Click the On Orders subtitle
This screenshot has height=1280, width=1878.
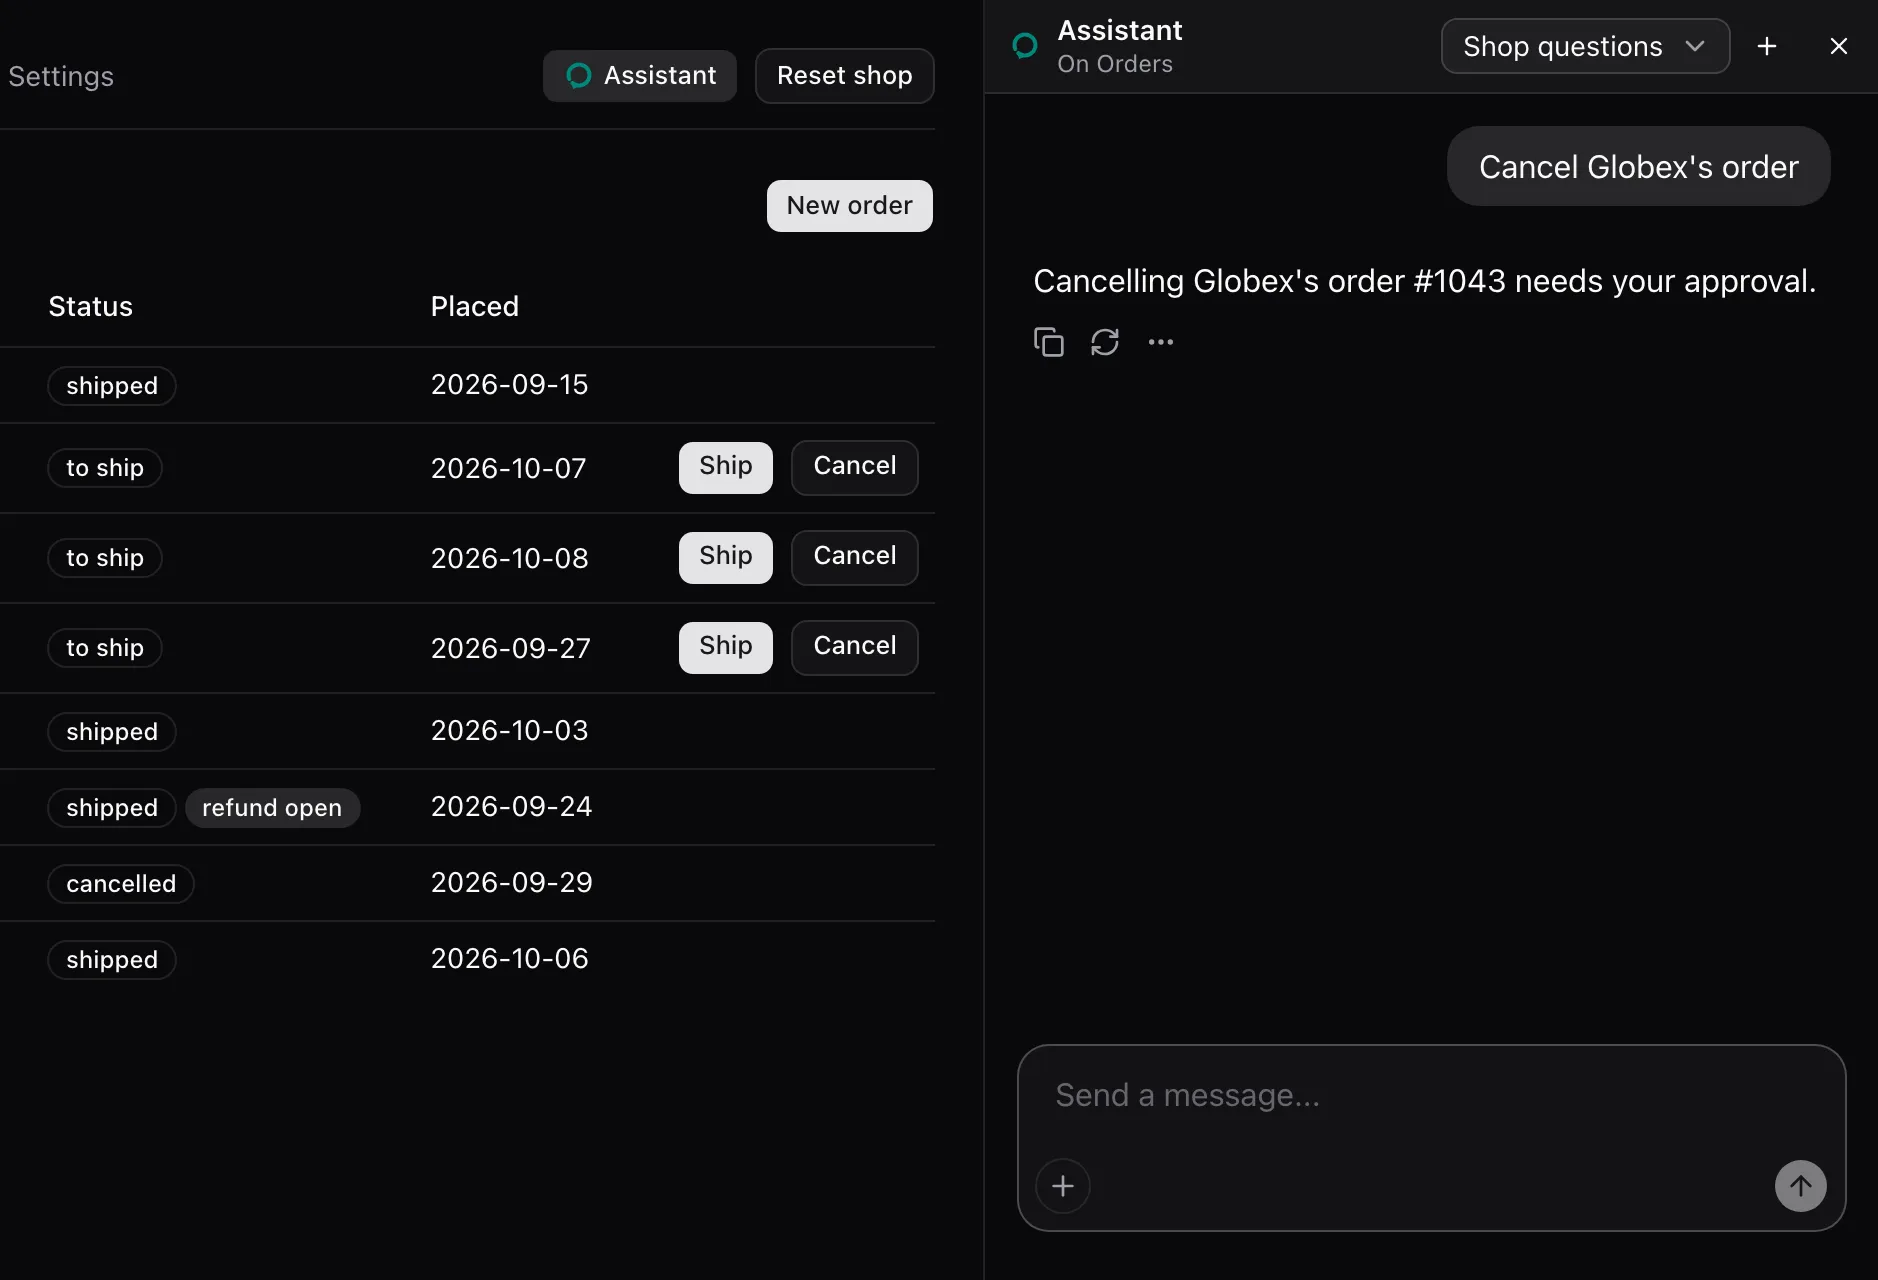(1115, 64)
